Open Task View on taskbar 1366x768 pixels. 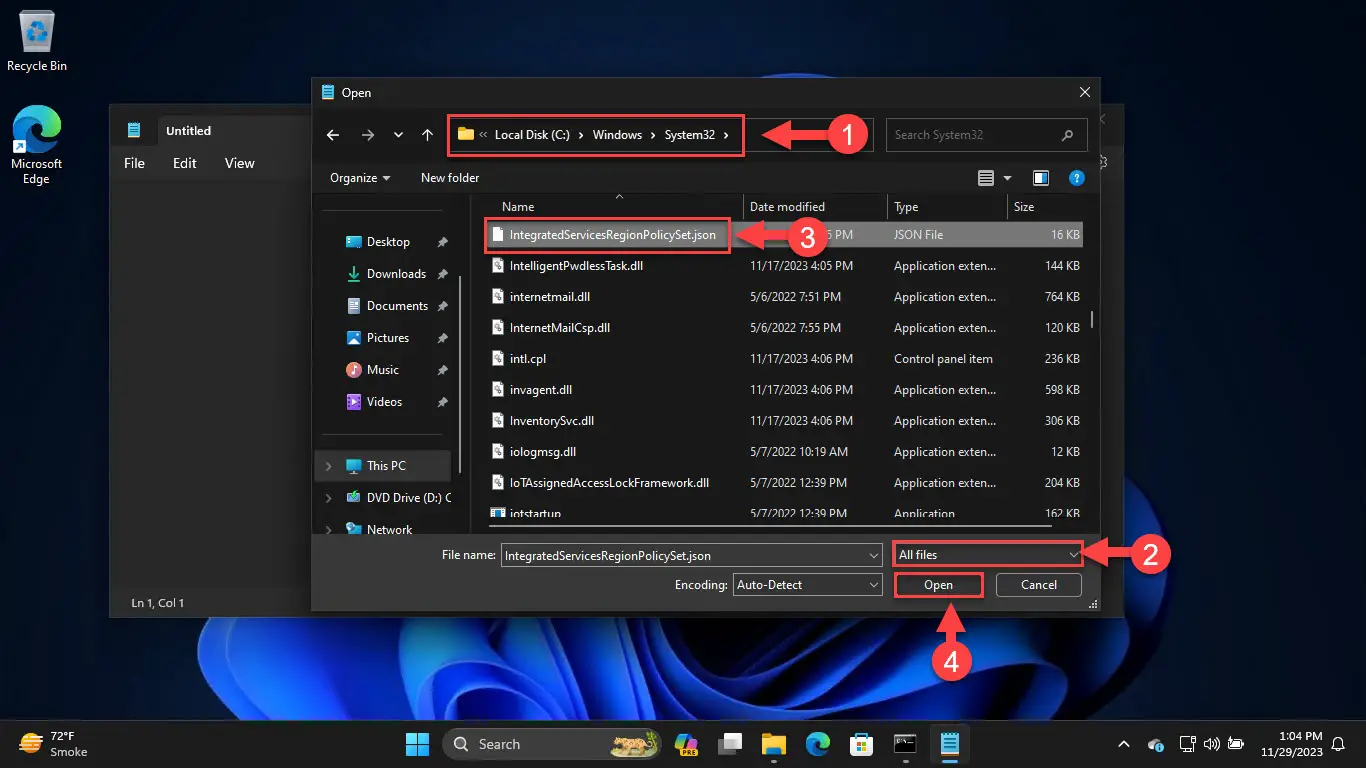pos(731,744)
